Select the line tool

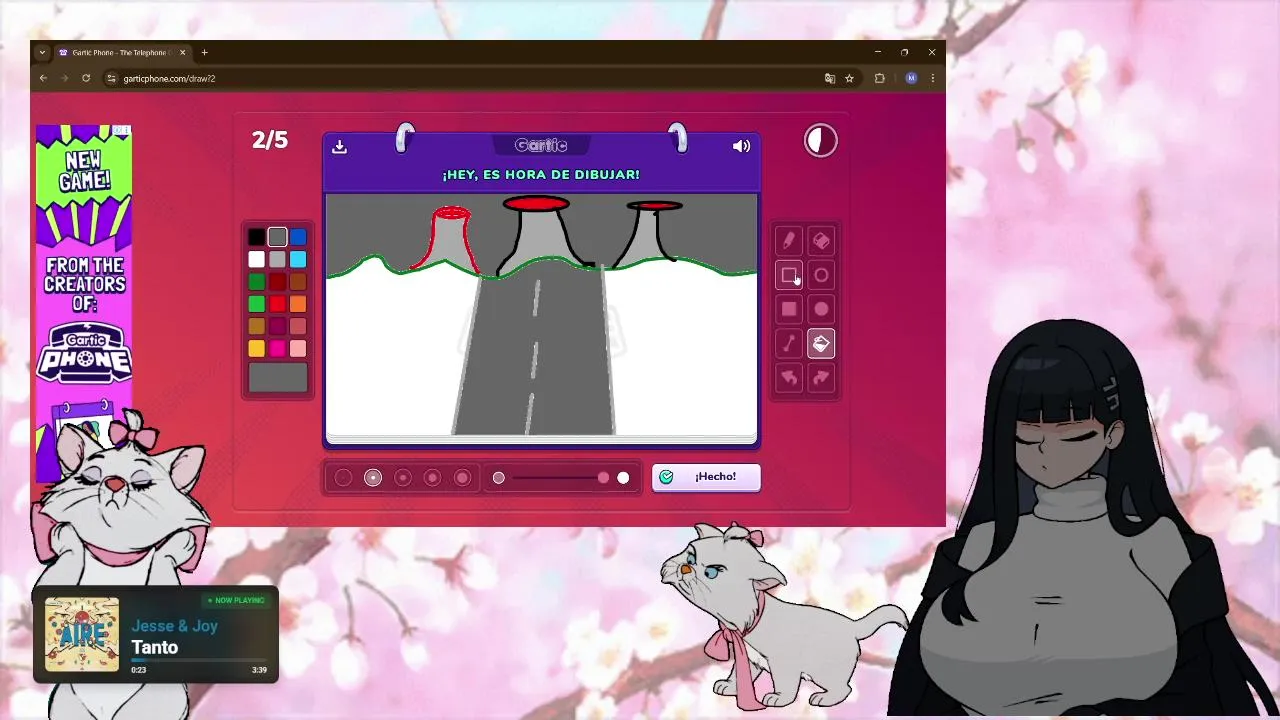point(789,343)
